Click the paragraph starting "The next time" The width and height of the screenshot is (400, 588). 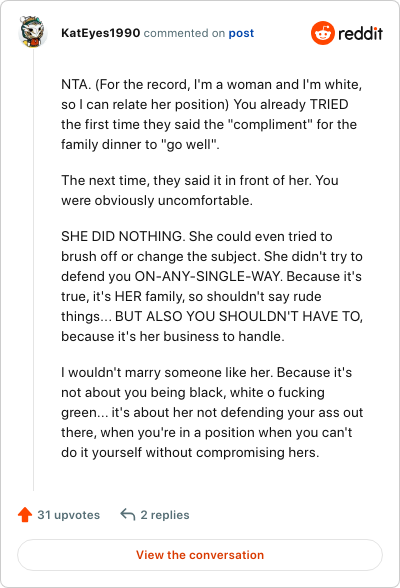[200, 190]
